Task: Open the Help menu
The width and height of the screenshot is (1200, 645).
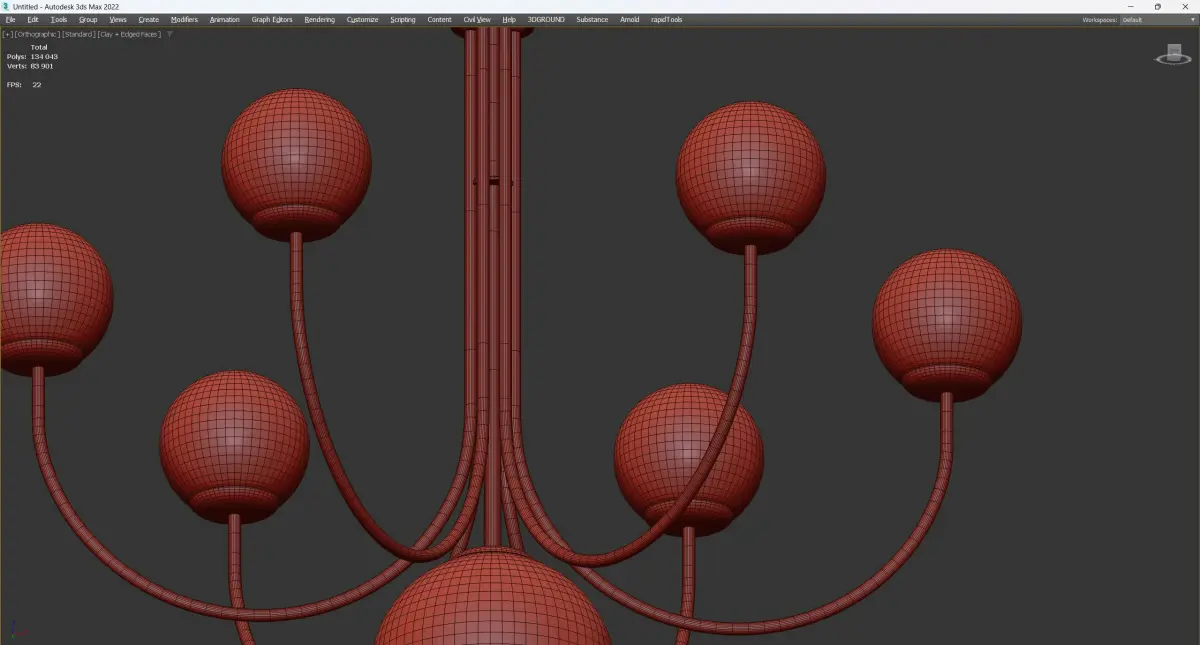Action: (509, 19)
